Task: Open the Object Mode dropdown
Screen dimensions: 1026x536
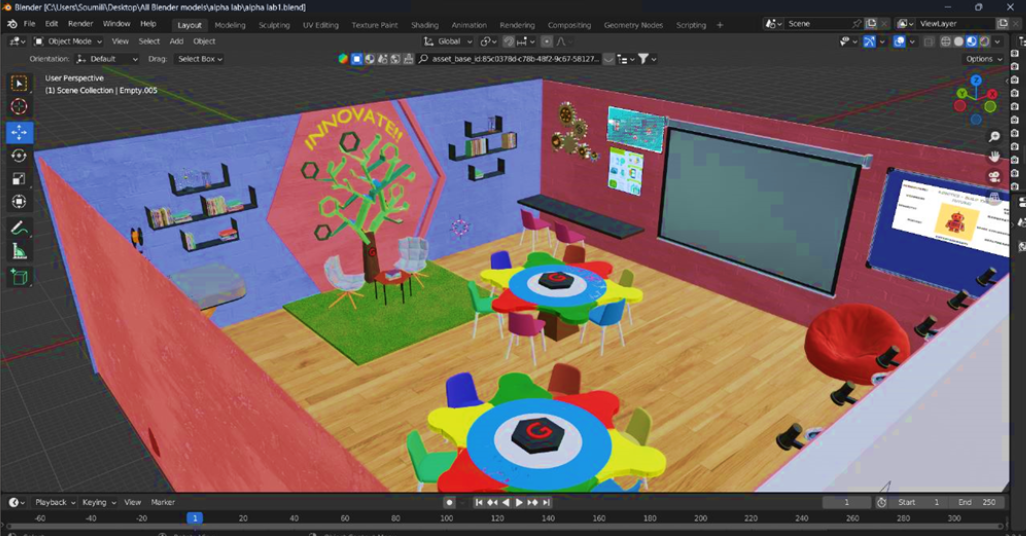Action: coord(68,42)
